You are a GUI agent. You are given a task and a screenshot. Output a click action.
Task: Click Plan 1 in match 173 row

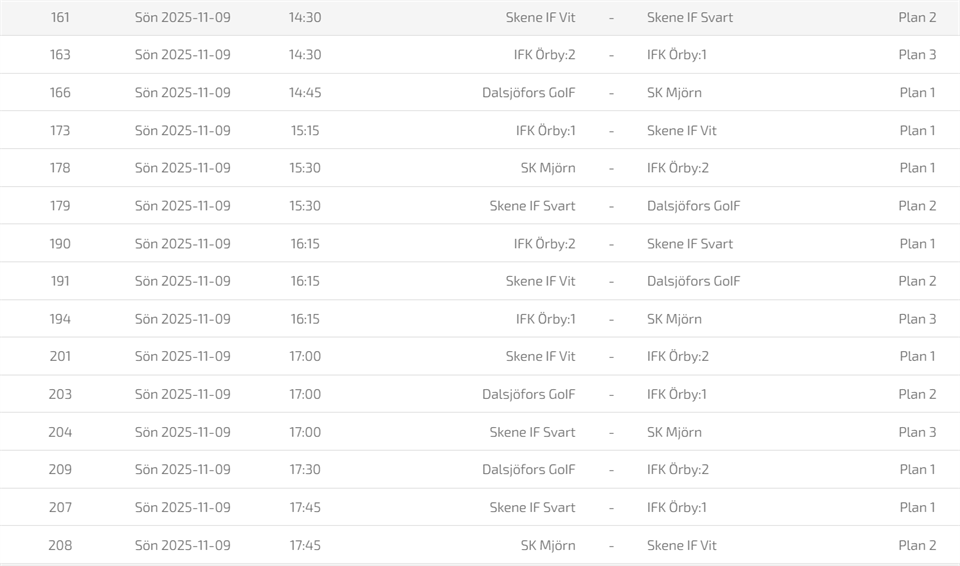click(x=917, y=131)
